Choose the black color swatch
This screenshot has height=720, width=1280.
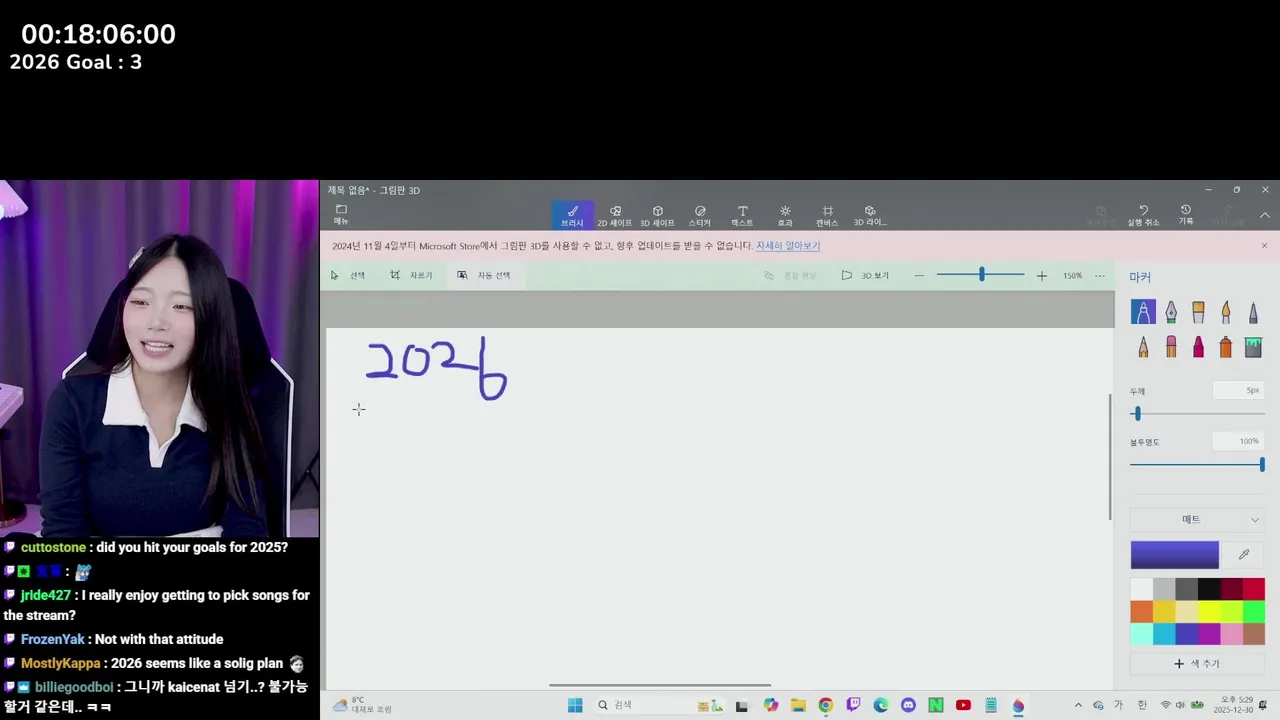(x=1209, y=589)
